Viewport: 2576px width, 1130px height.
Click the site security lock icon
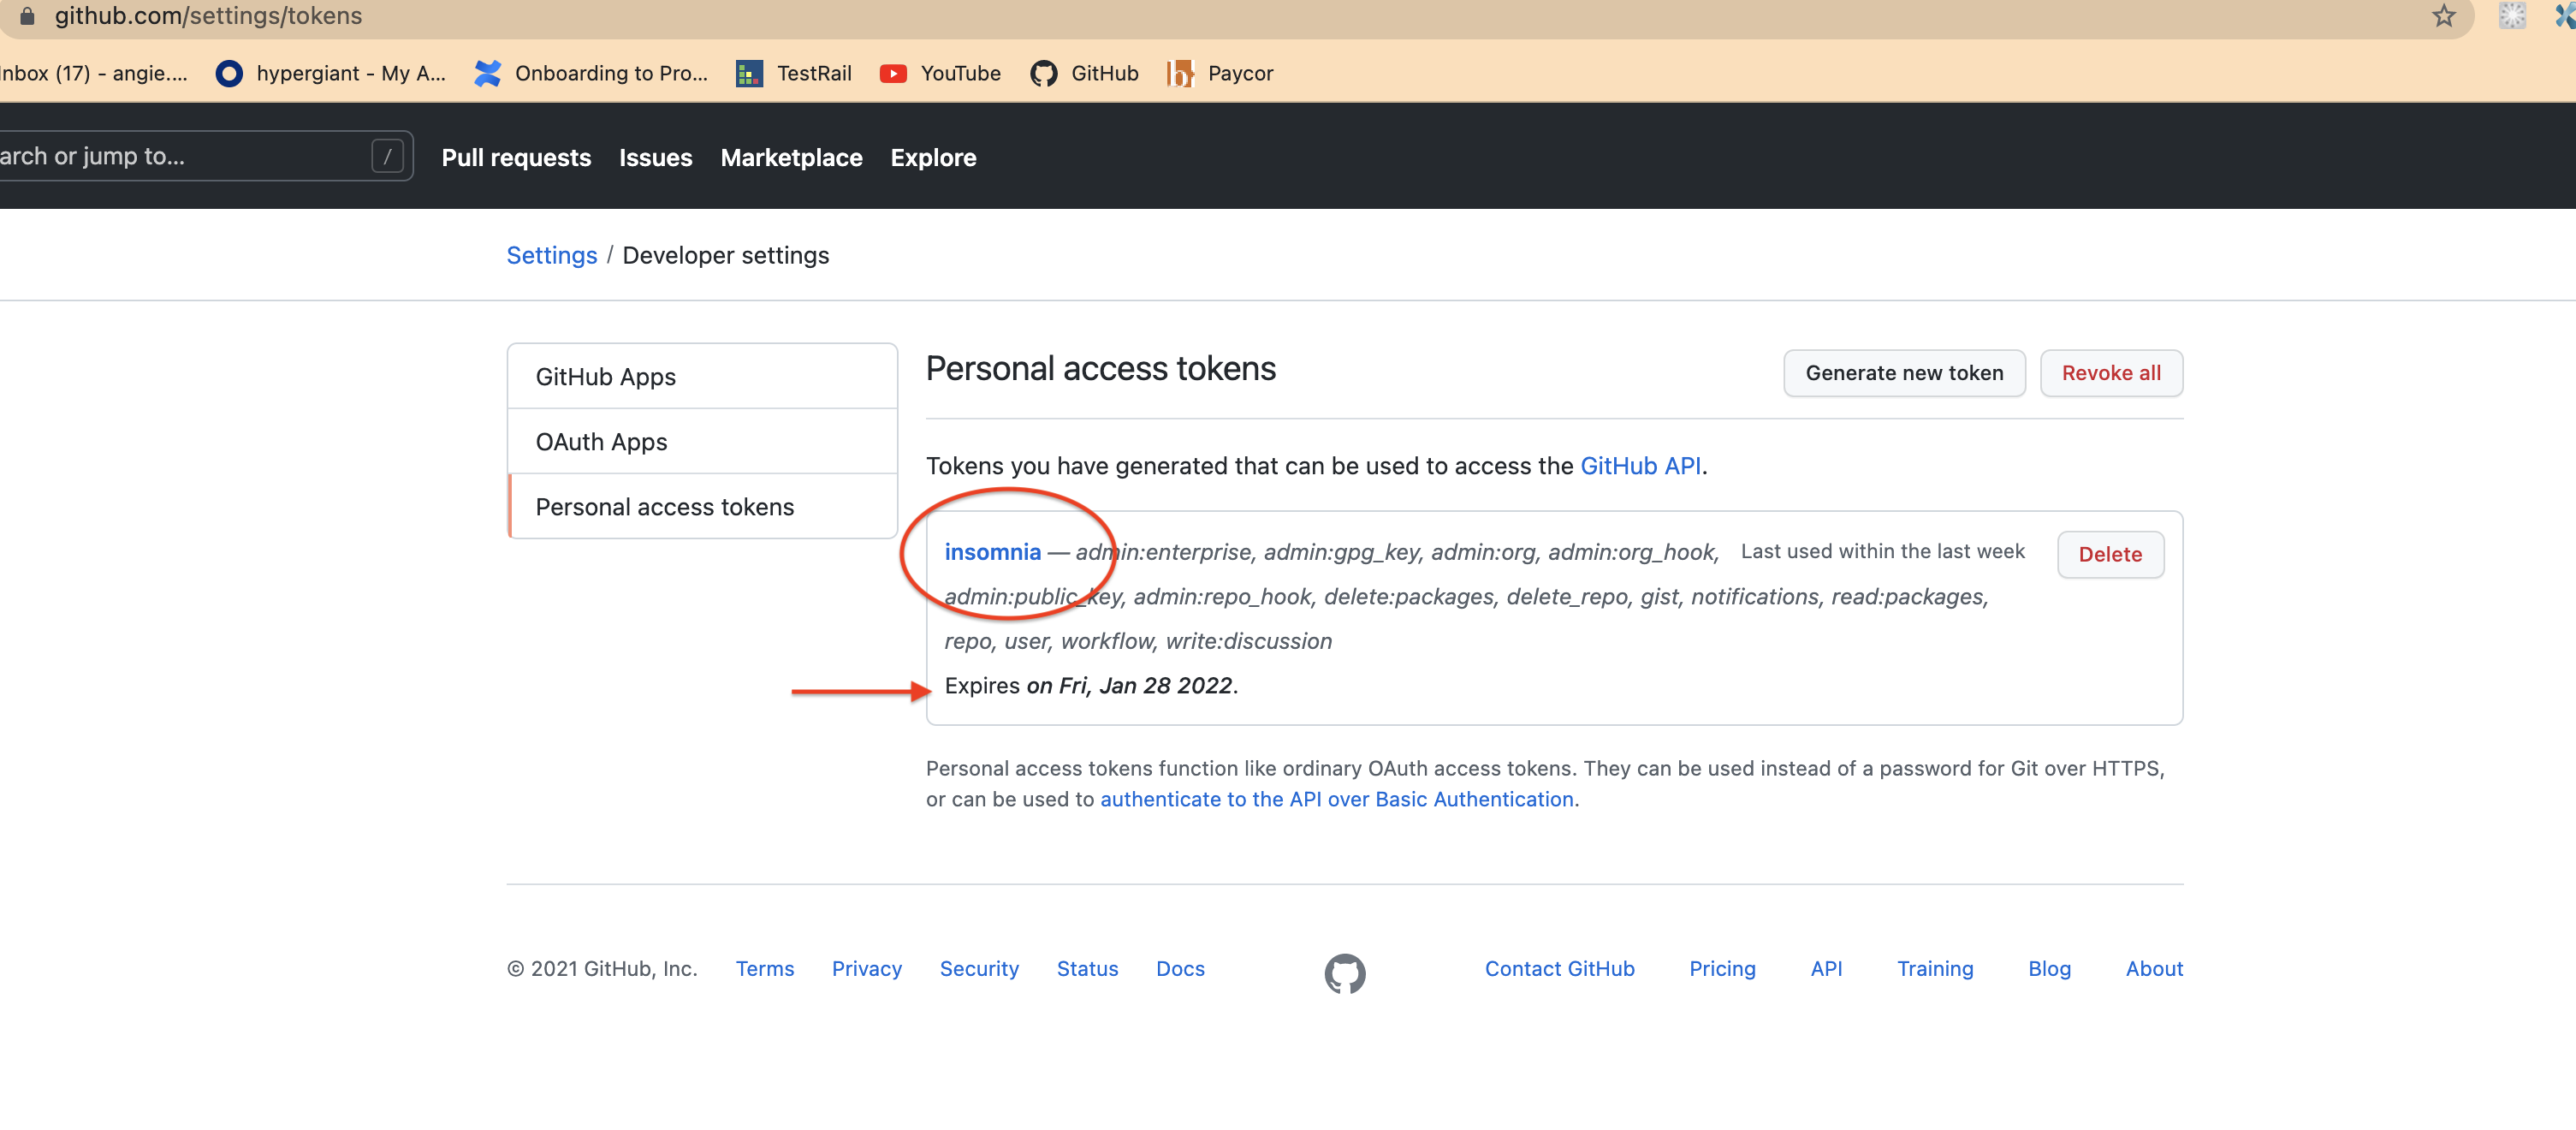coord(28,15)
